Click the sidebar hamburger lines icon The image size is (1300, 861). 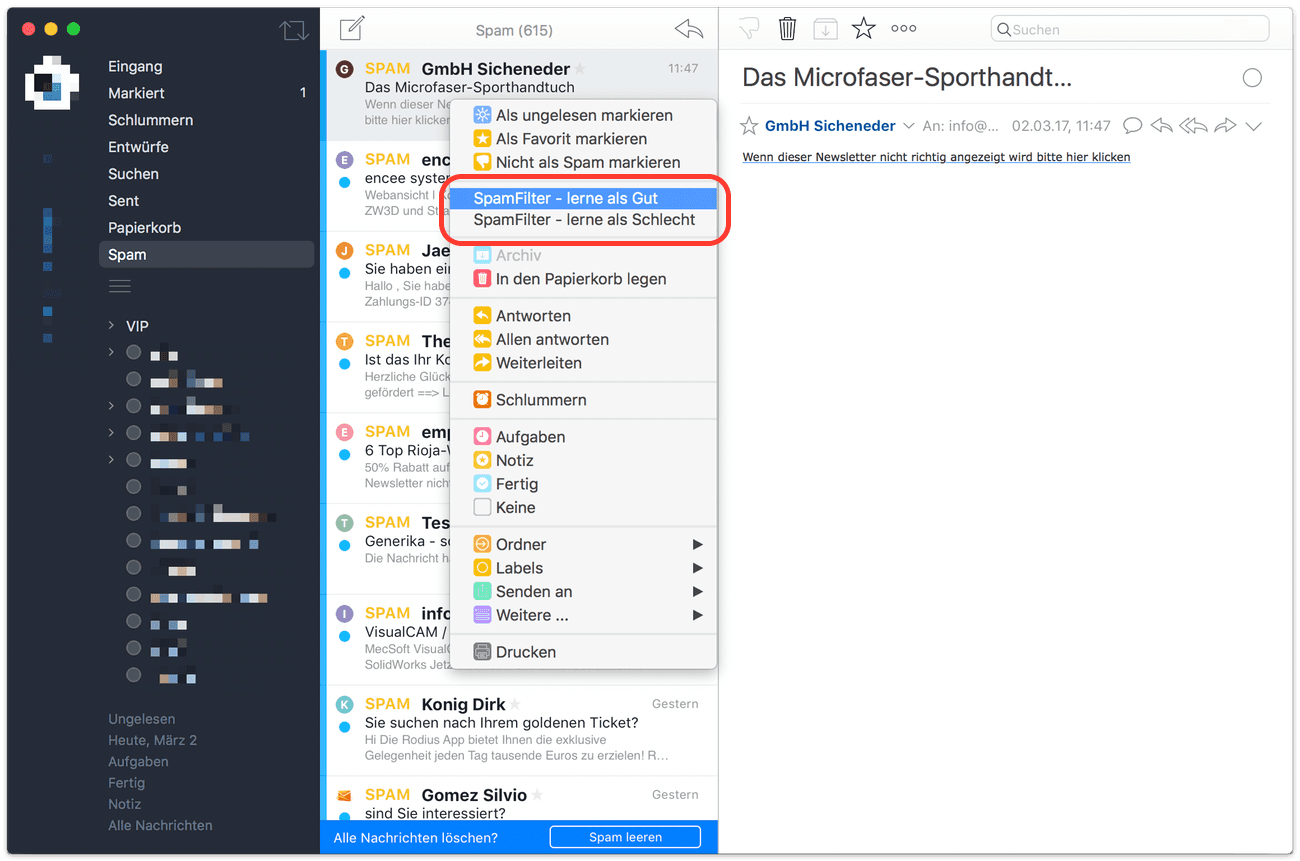(x=120, y=287)
